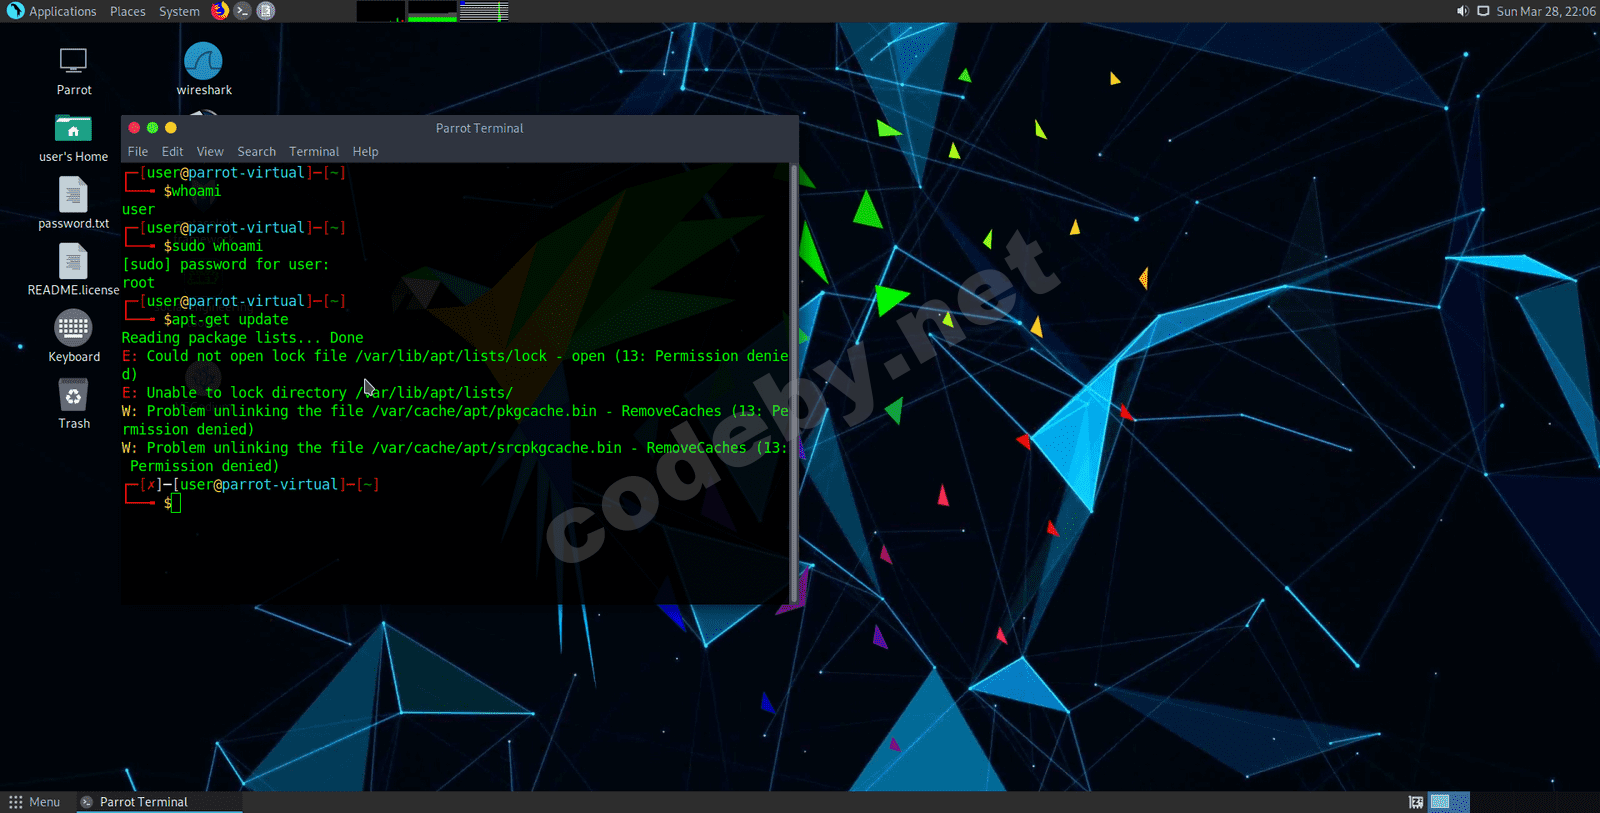The height and width of the screenshot is (813, 1600).
Task: Click the srcpkgcache.bin warning line
Action: (455, 457)
